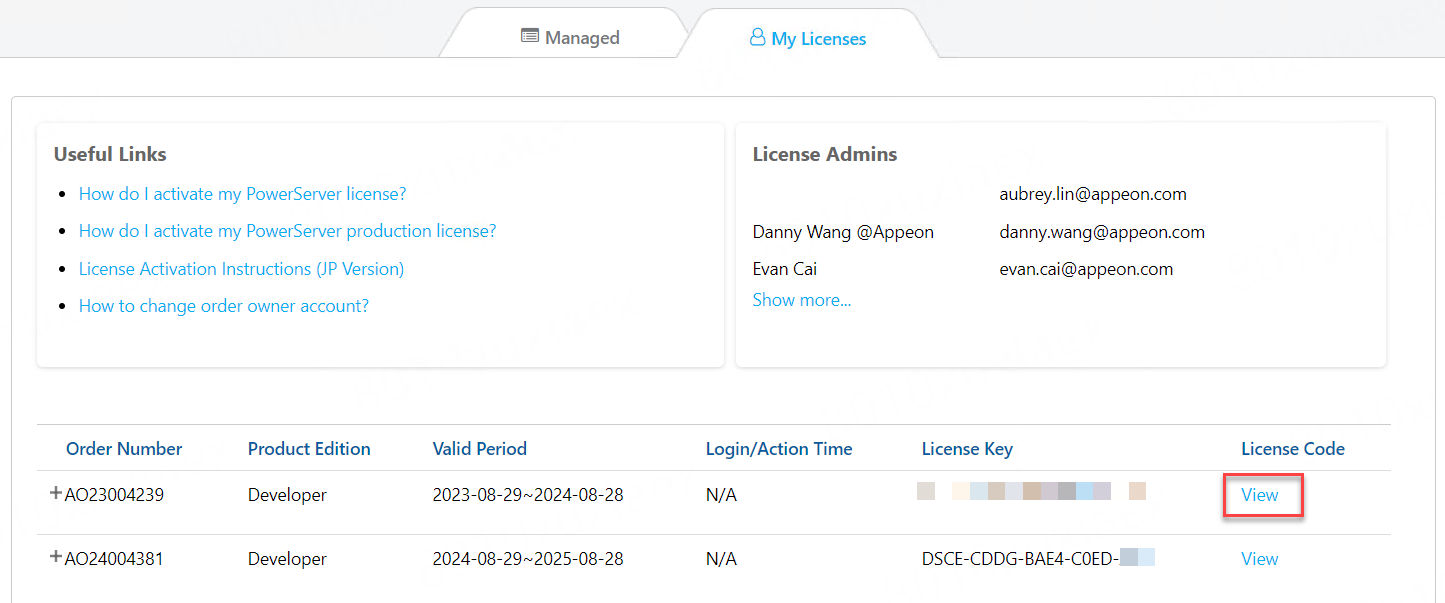Click the evan.cai@appeon.com email address
The width and height of the screenshot is (1445, 603).
tap(1086, 269)
